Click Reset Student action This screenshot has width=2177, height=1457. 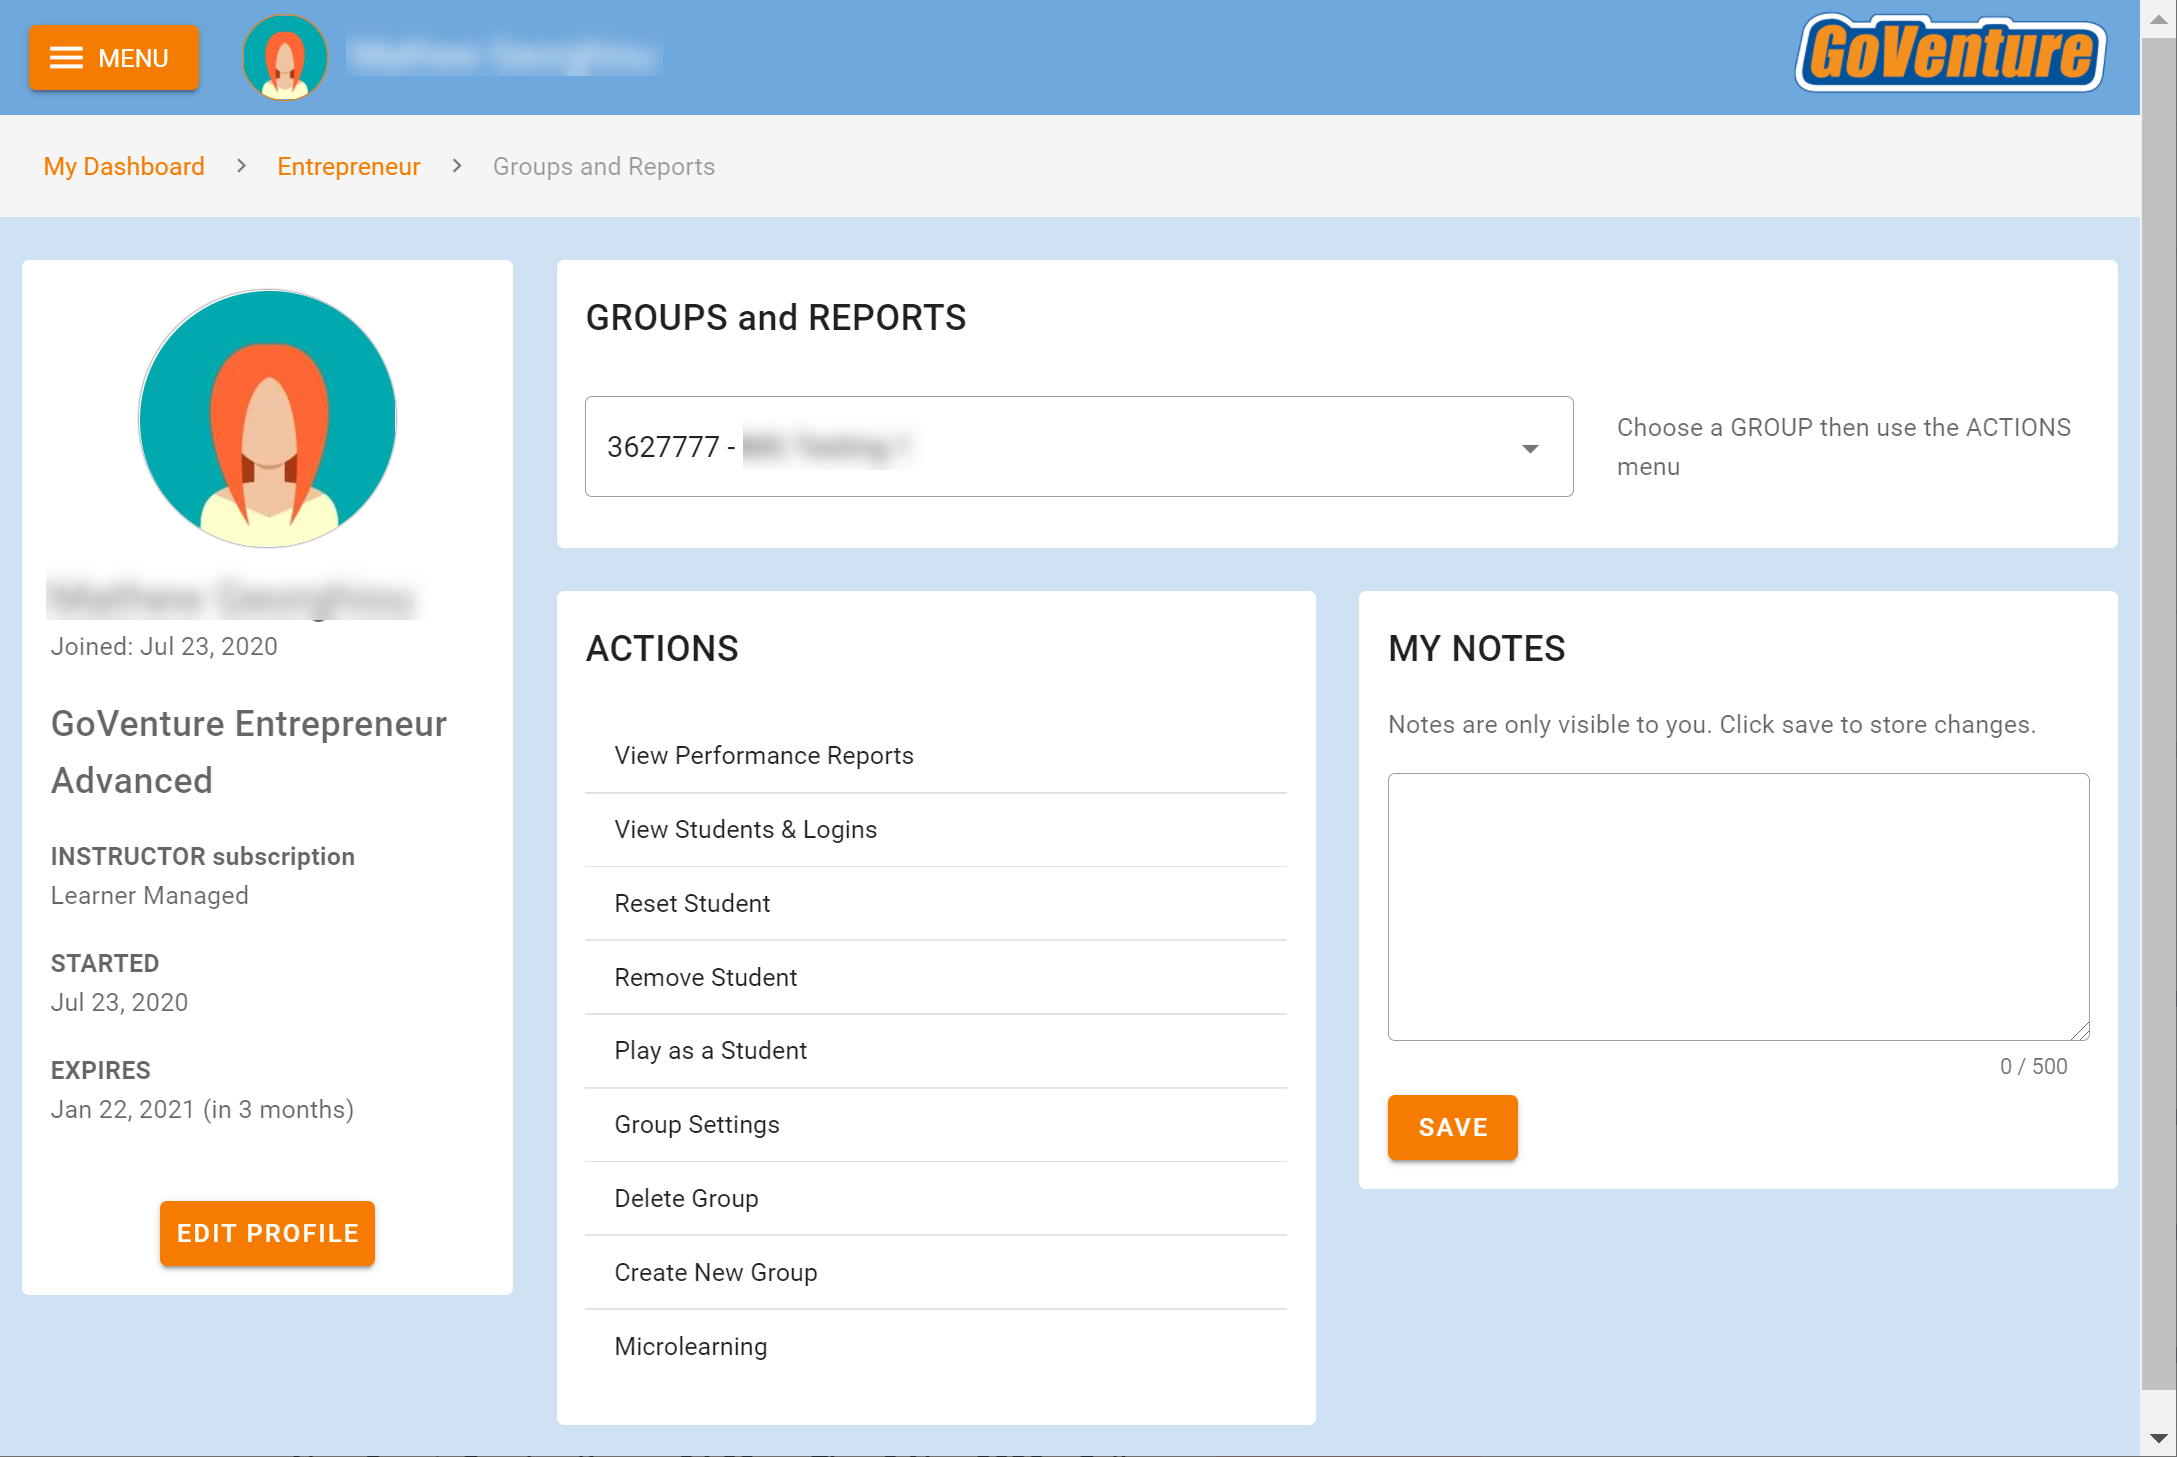point(692,903)
